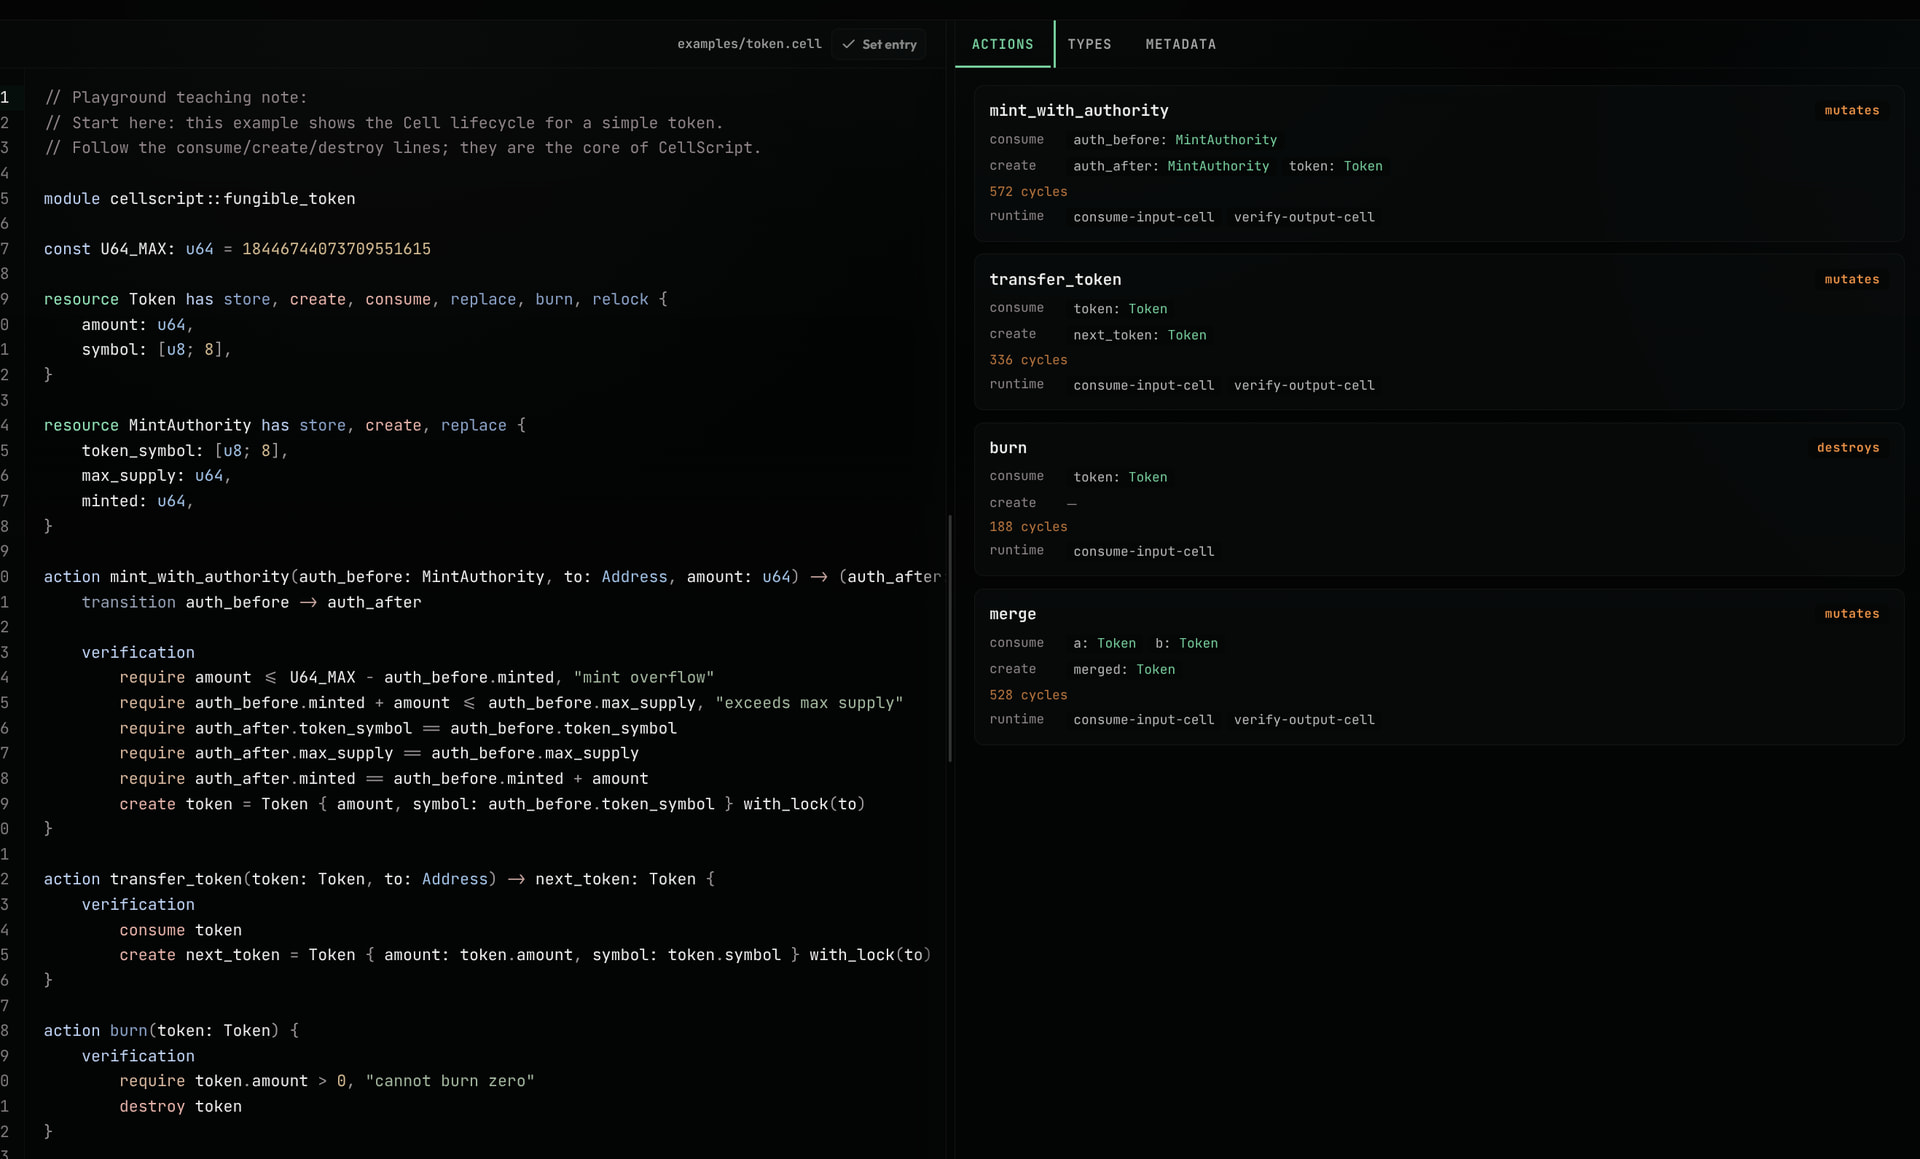This screenshot has height=1159, width=1920.
Task: Click consume-input-cell tag in mint_with_authority card
Action: 1143,217
